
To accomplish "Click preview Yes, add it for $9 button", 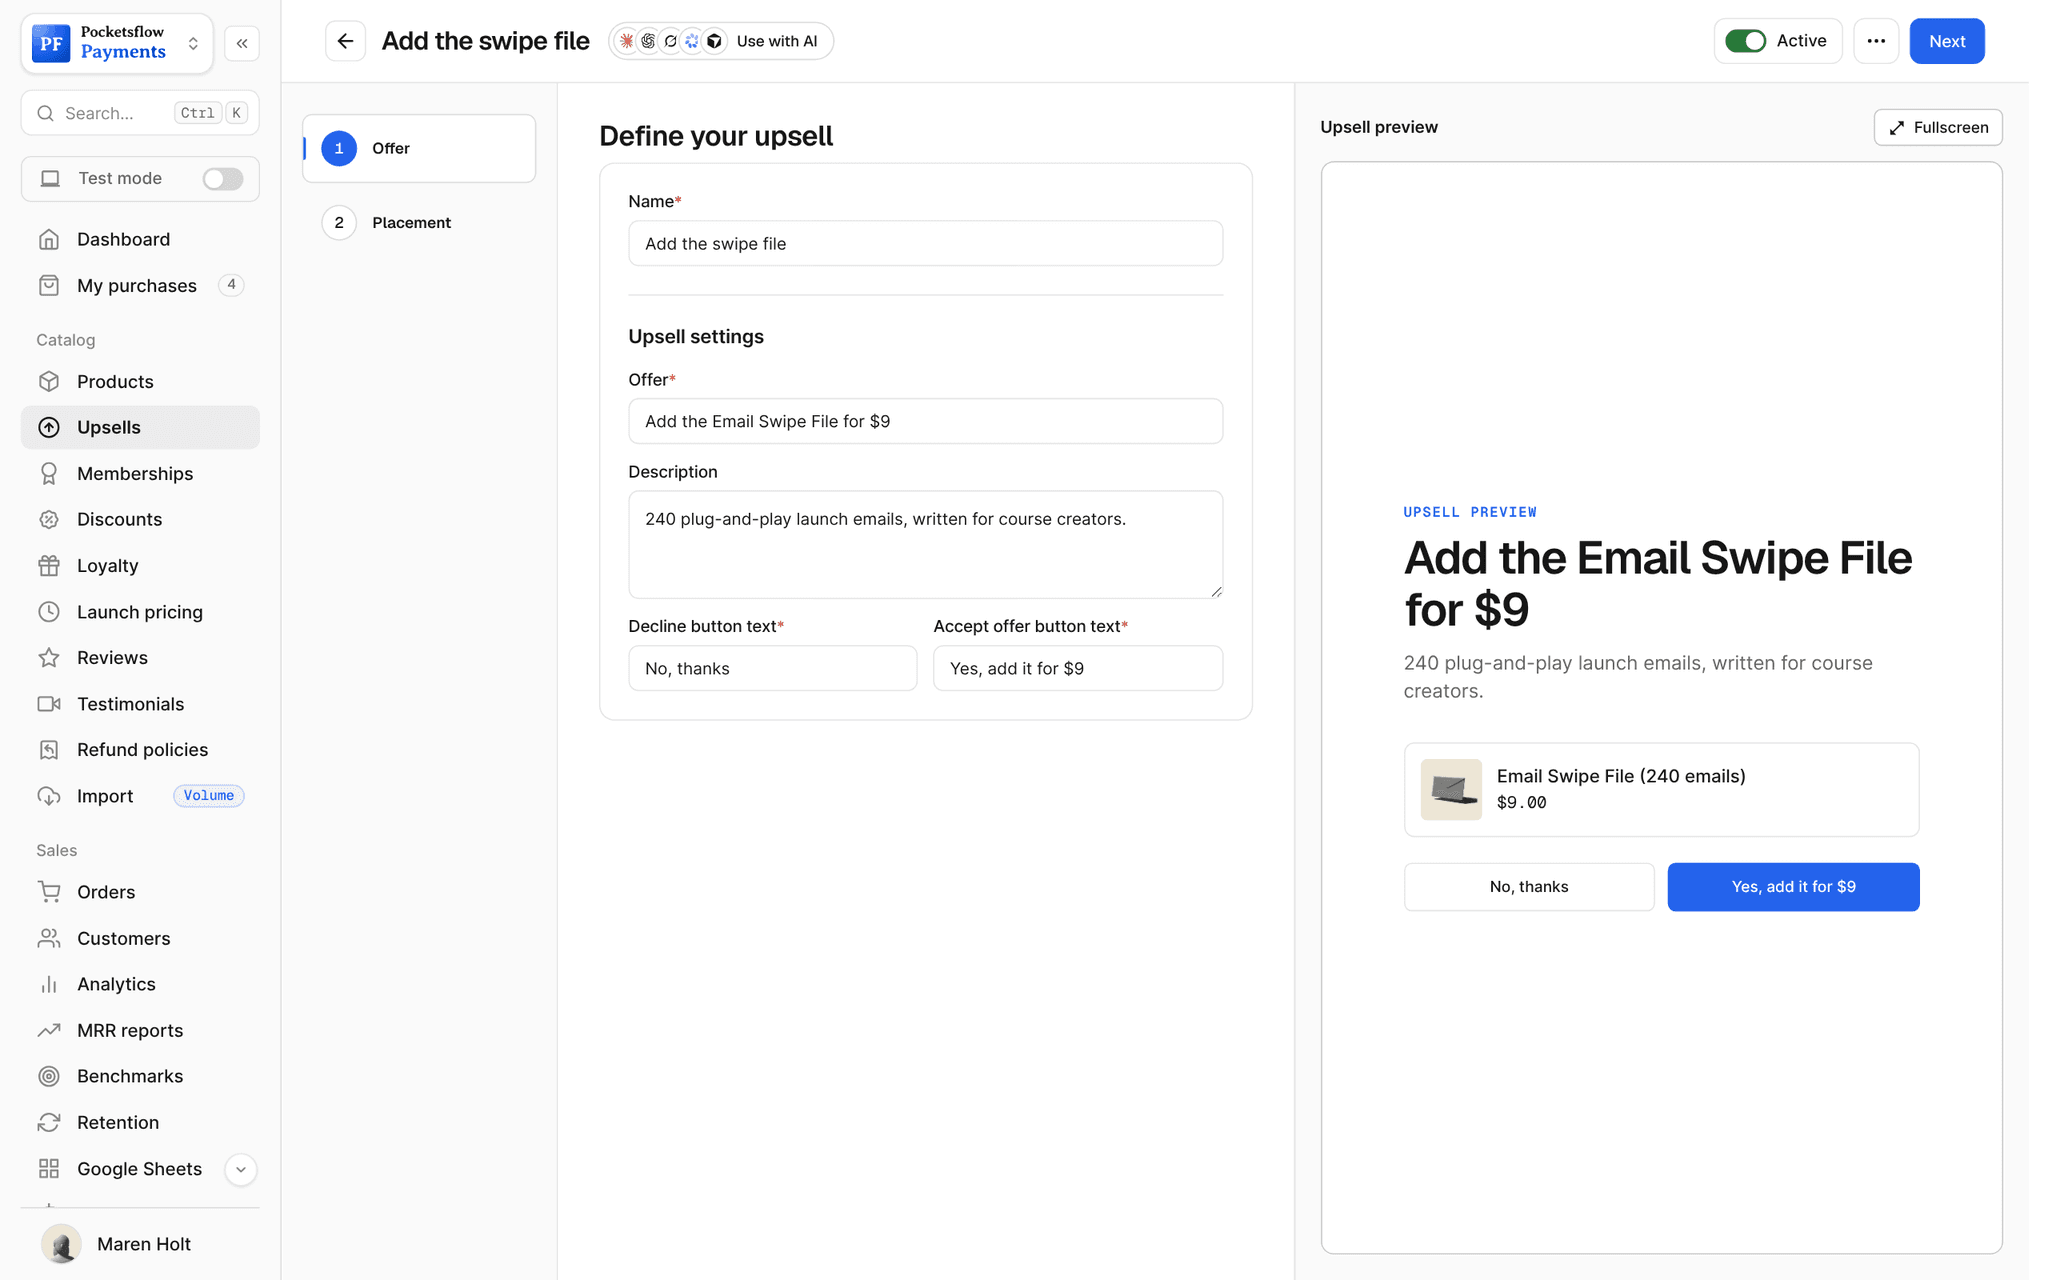I will [1793, 886].
